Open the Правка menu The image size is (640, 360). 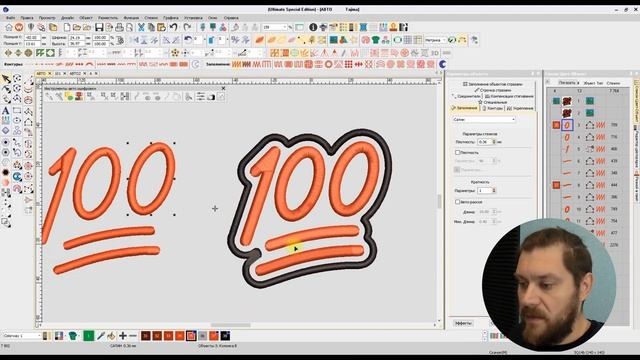(x=27, y=18)
